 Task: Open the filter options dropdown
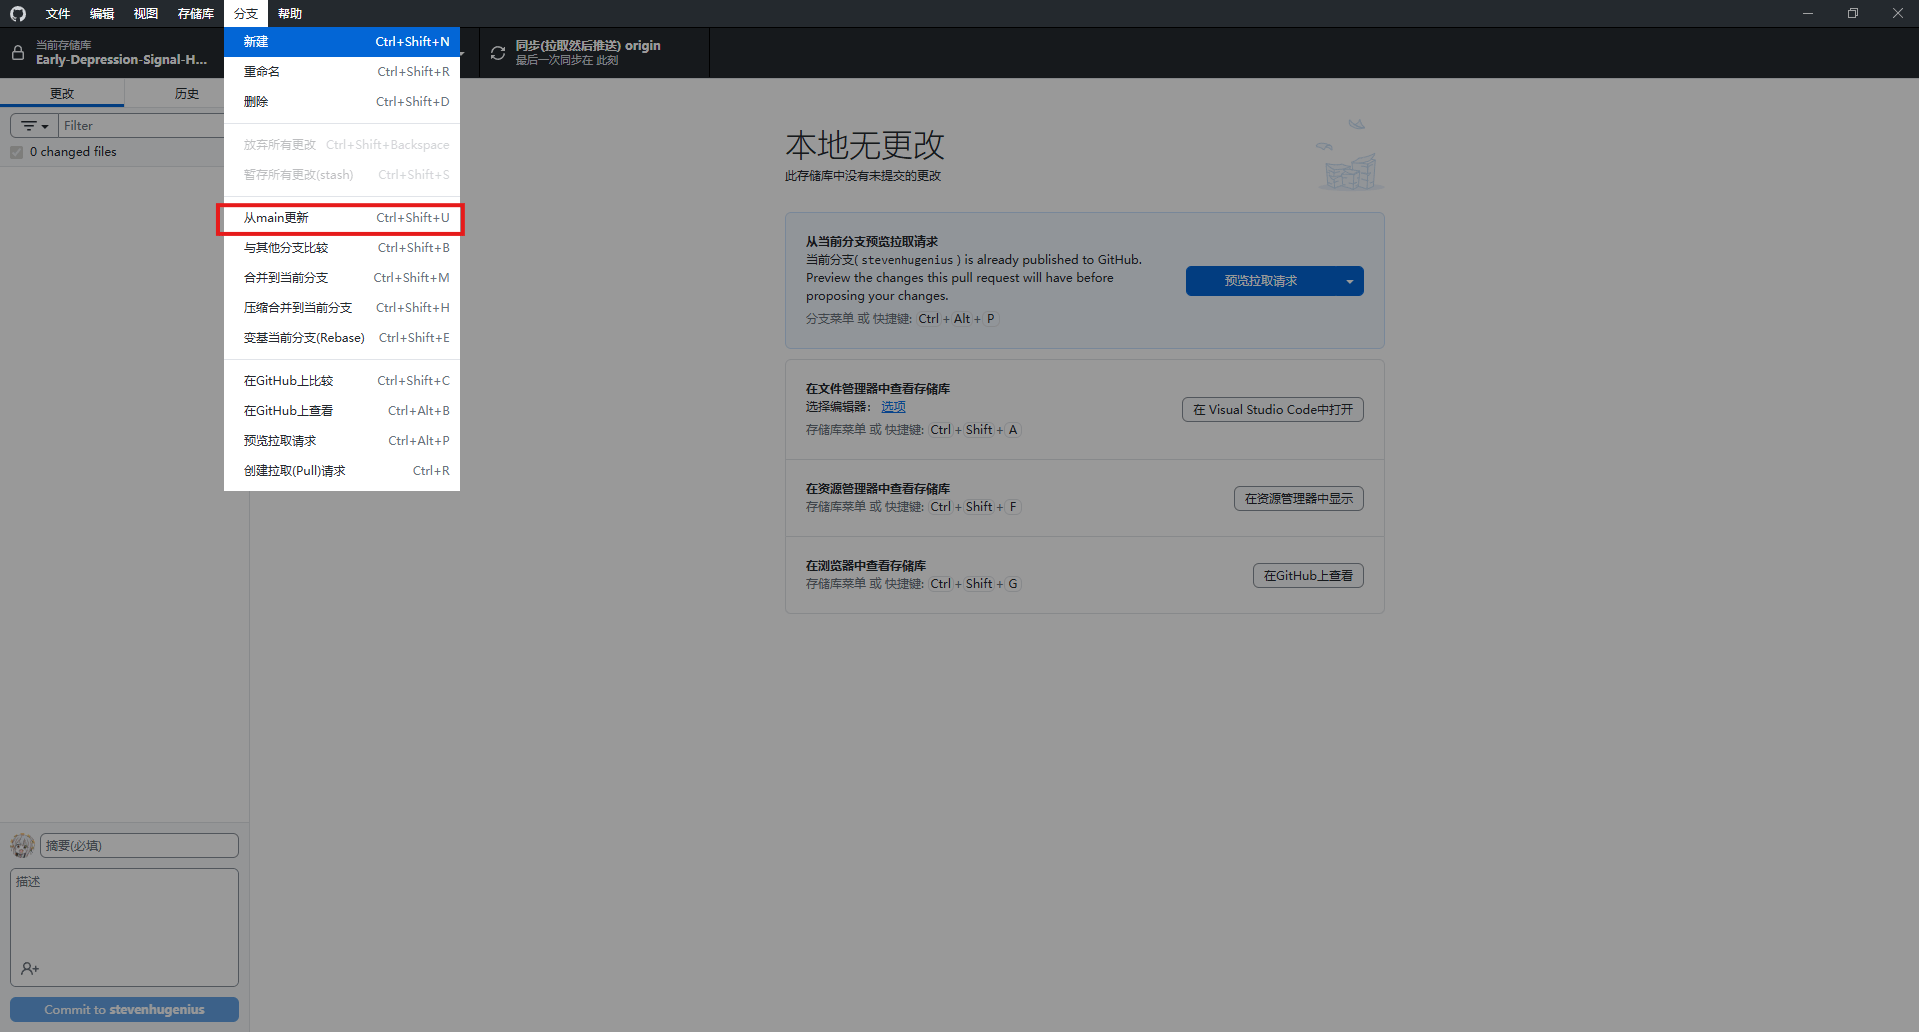[x=35, y=126]
